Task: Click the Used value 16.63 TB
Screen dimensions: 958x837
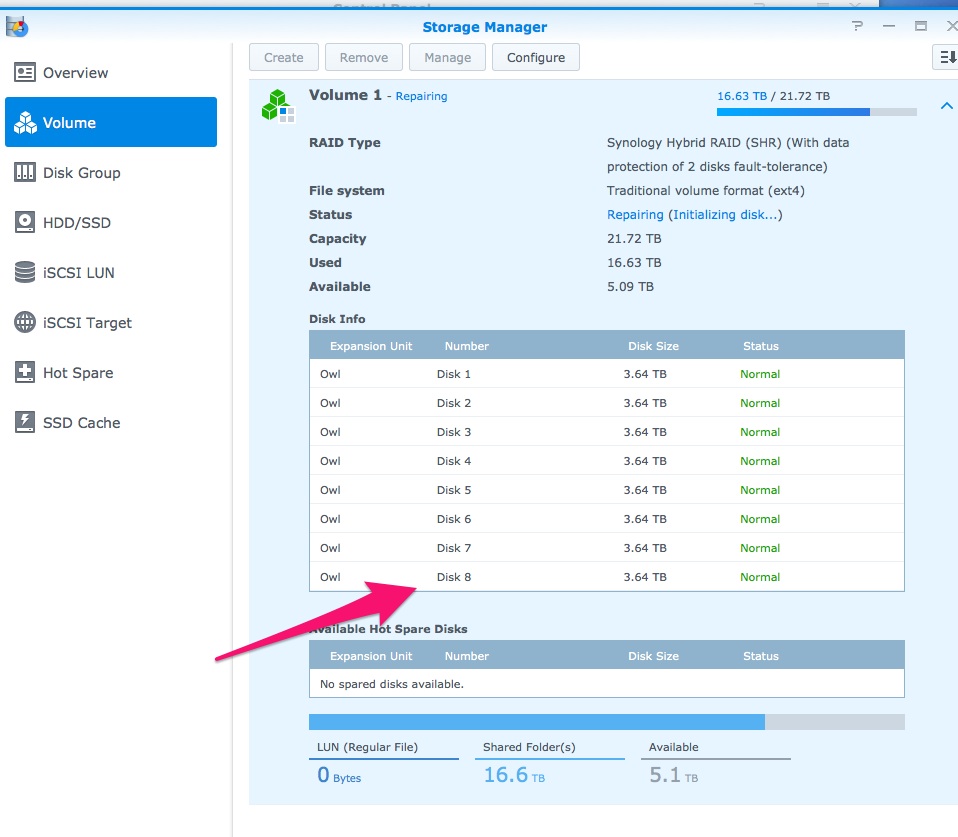Action: tap(634, 263)
